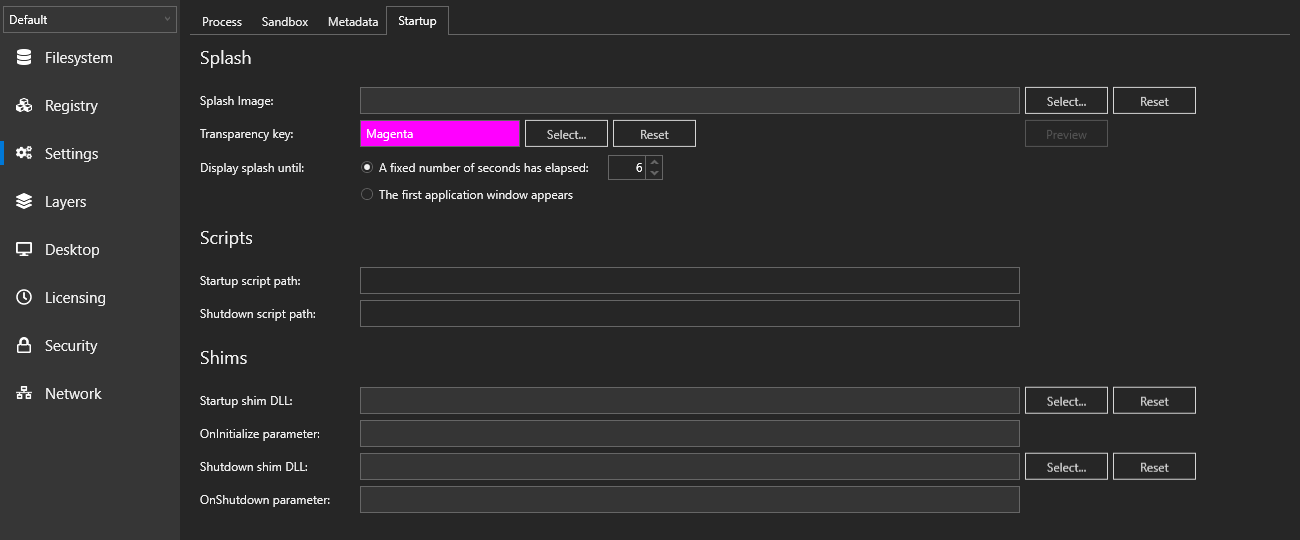Screen dimensions: 1300x540
Task: Decrease splash seconds with down arrow
Action: 655,174
